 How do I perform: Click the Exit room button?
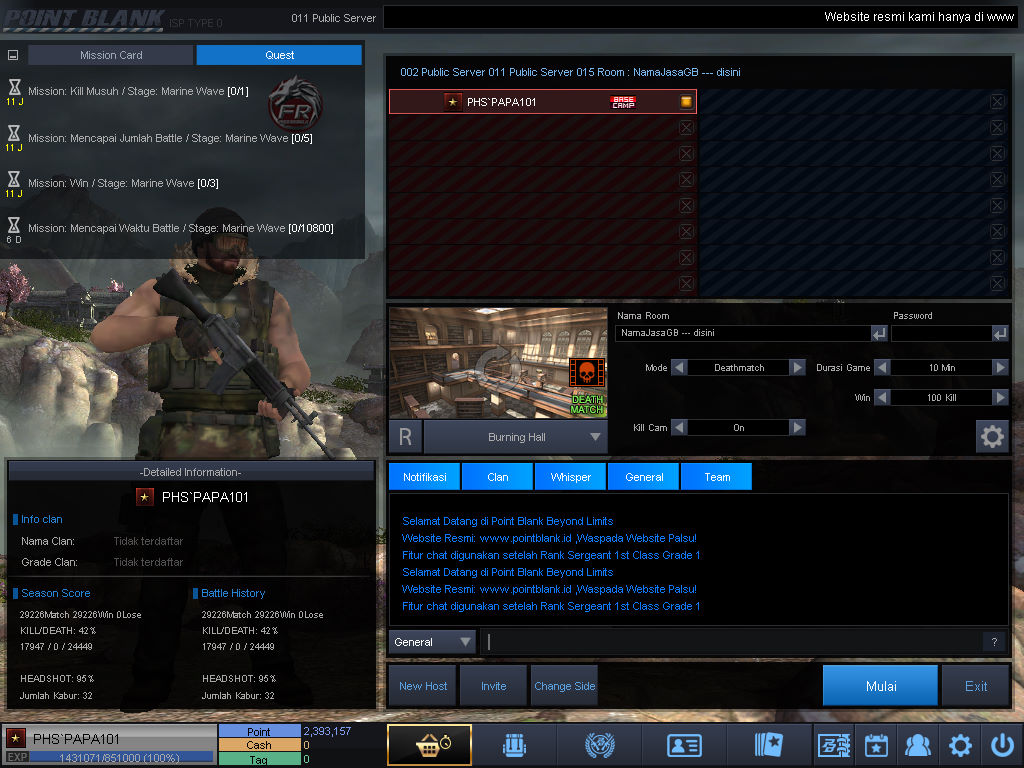click(x=976, y=686)
